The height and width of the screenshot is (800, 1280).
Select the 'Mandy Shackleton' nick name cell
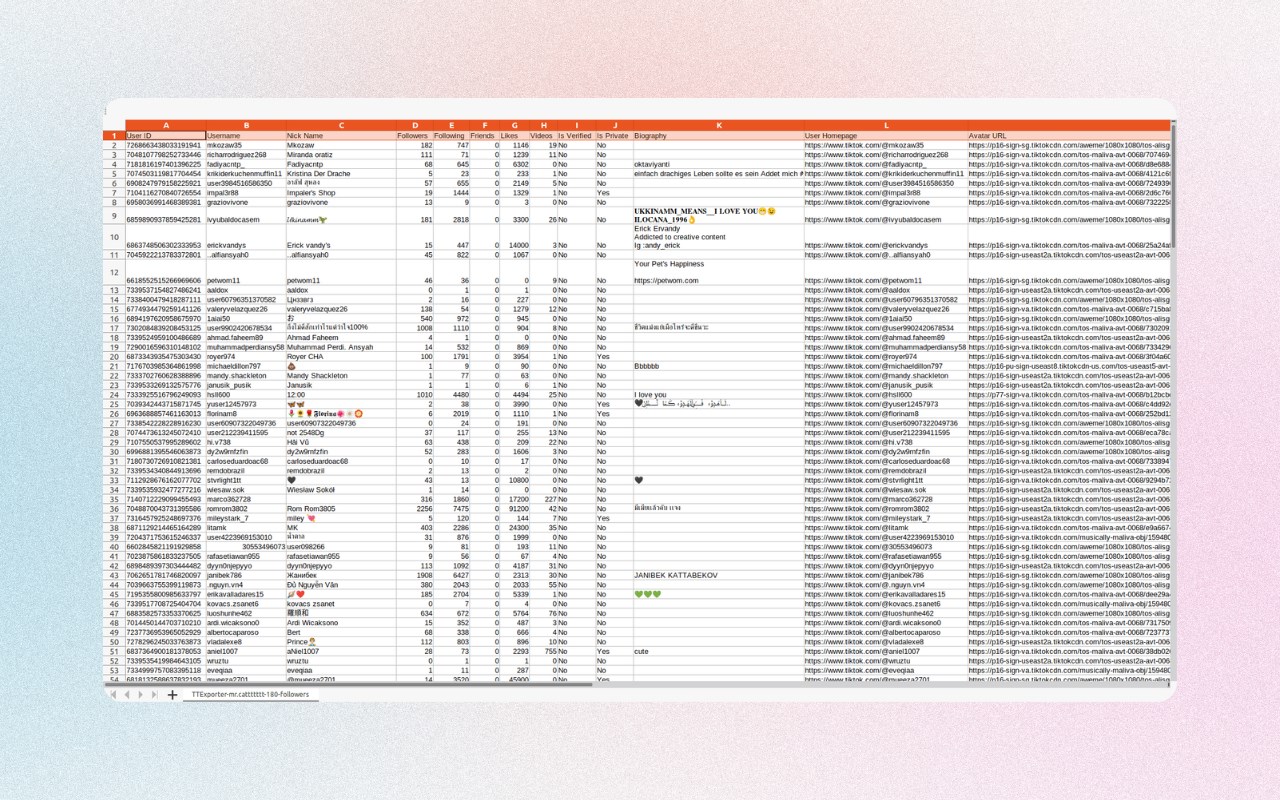[340, 375]
